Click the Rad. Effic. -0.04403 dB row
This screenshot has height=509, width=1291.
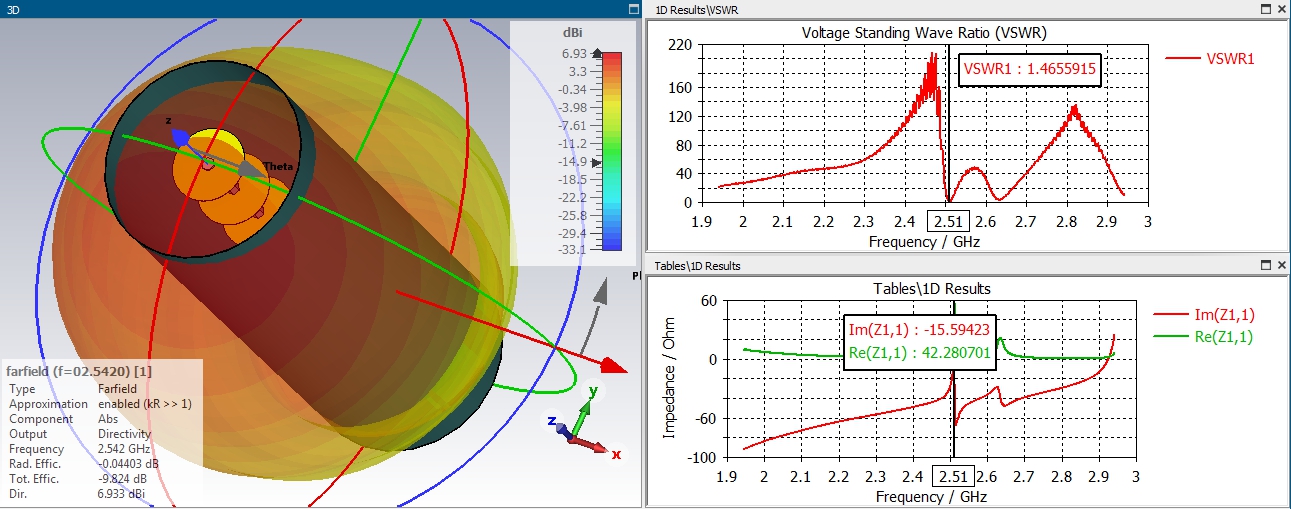[x=82, y=463]
